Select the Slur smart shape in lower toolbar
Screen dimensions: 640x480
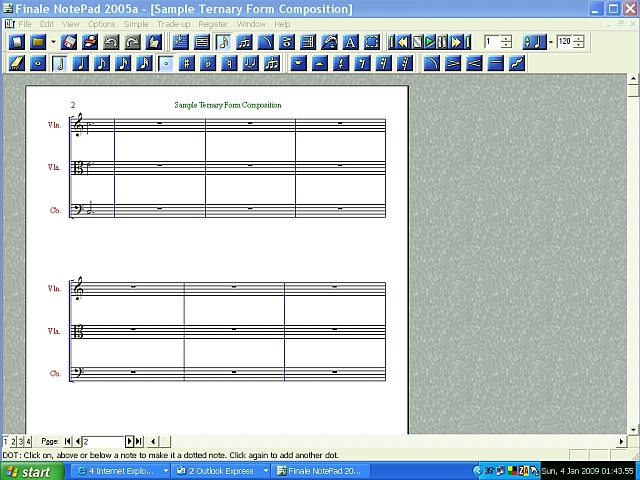[431, 64]
